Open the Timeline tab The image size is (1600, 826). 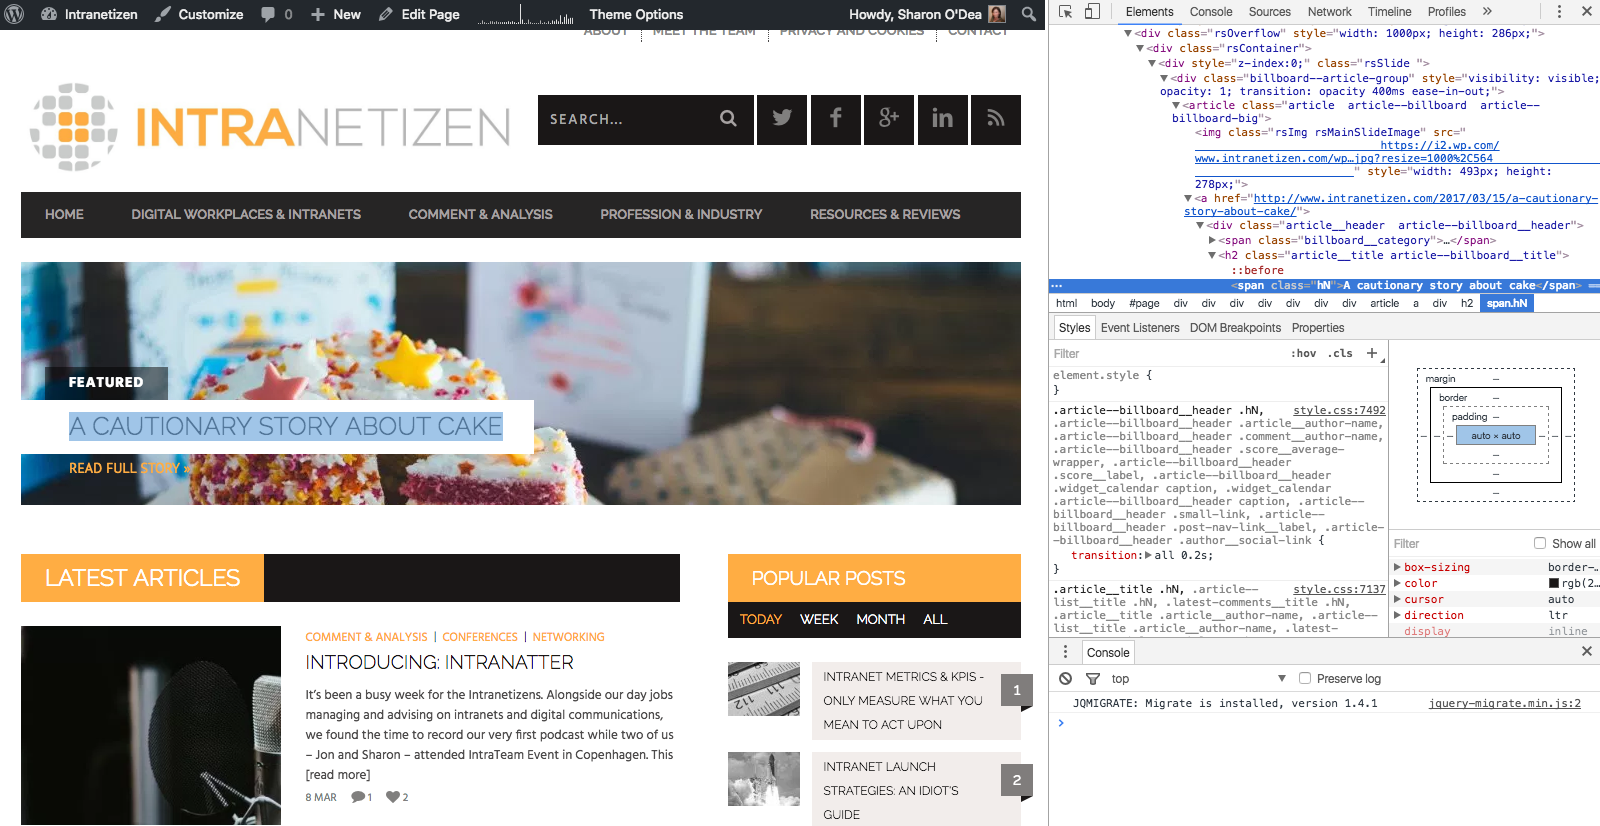(1390, 12)
